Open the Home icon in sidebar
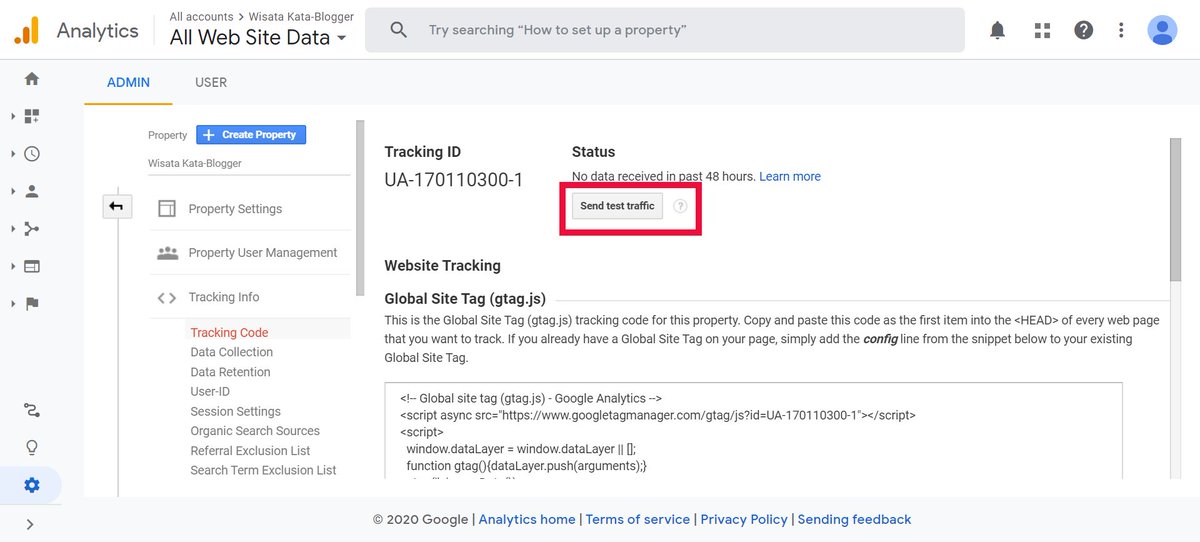Viewport: 1200px width, 542px height. (x=32, y=78)
